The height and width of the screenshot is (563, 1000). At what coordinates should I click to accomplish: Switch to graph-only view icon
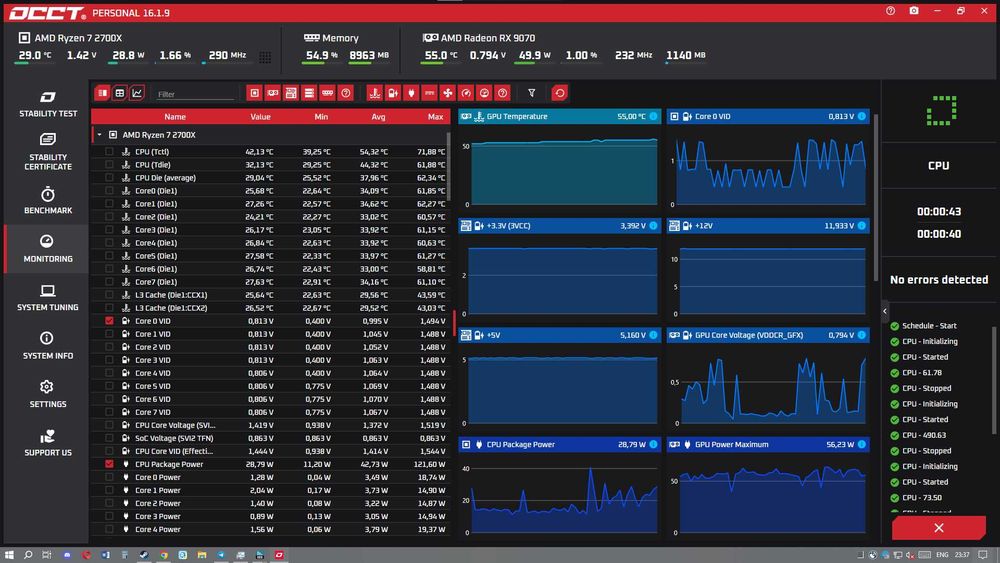[x=136, y=93]
